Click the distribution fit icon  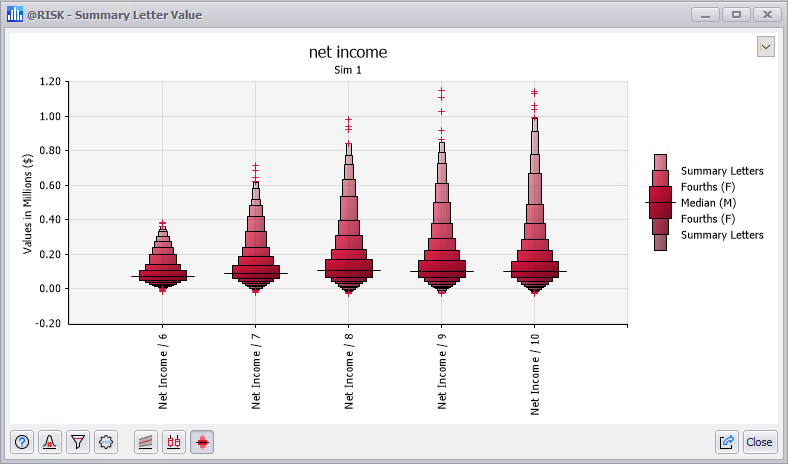coord(50,441)
